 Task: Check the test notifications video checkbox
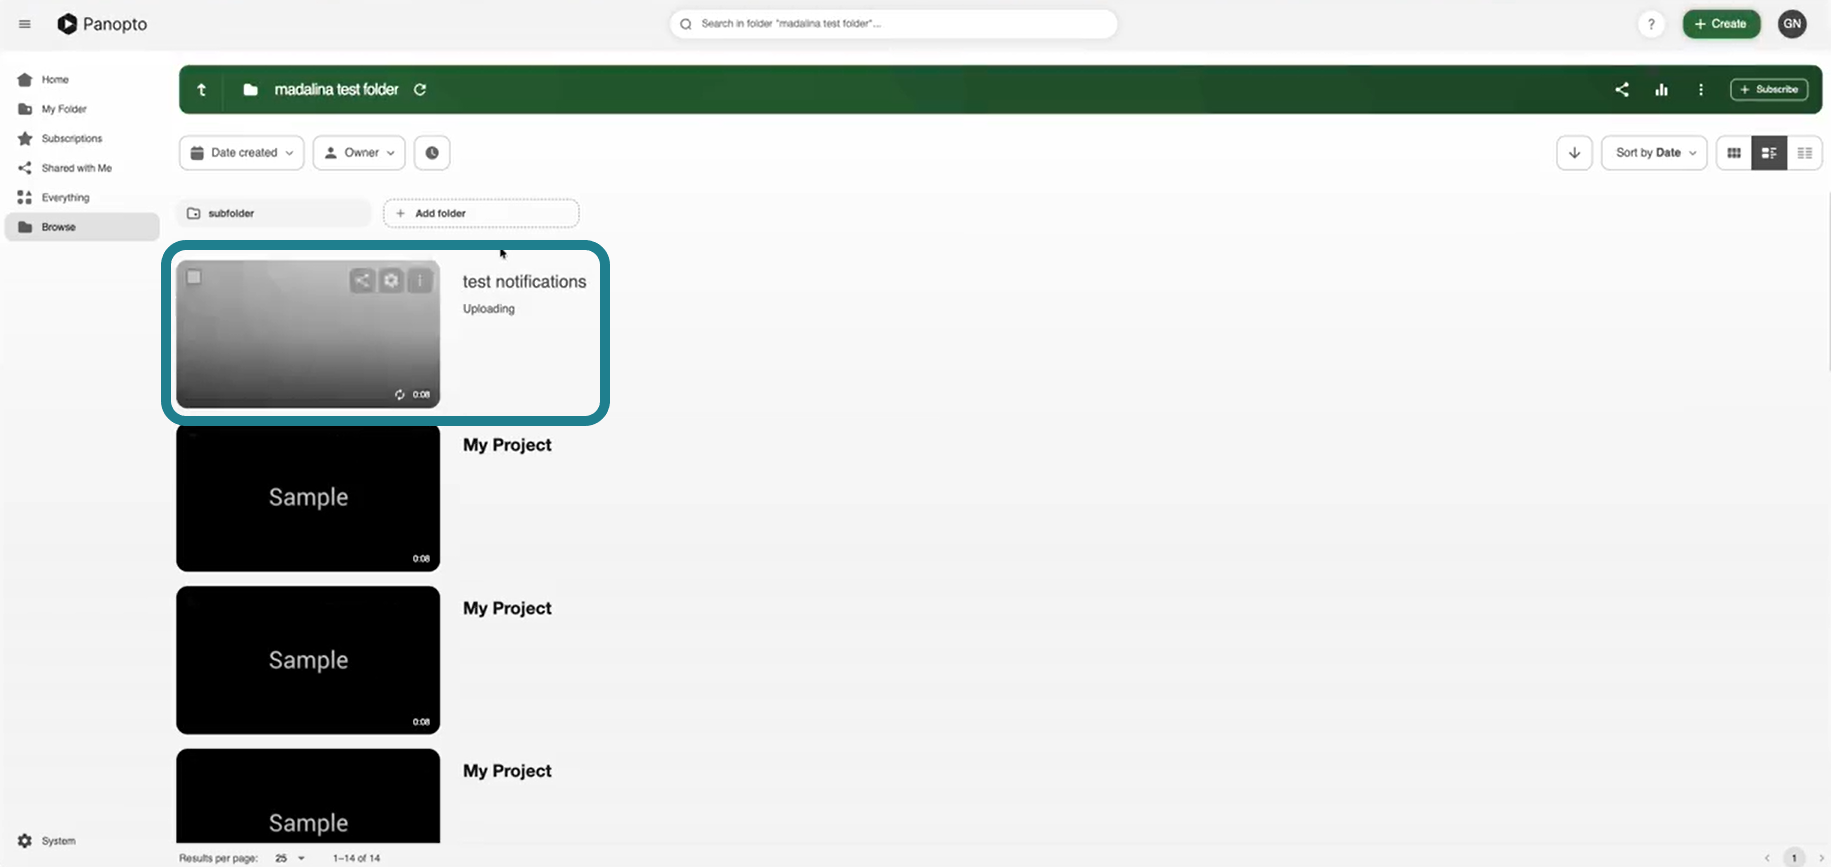coord(194,277)
